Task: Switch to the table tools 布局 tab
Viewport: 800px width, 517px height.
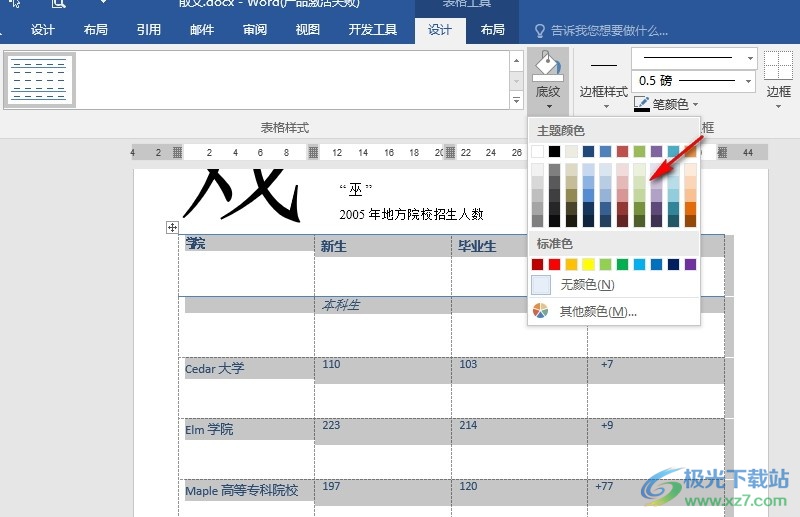Action: pos(493,30)
